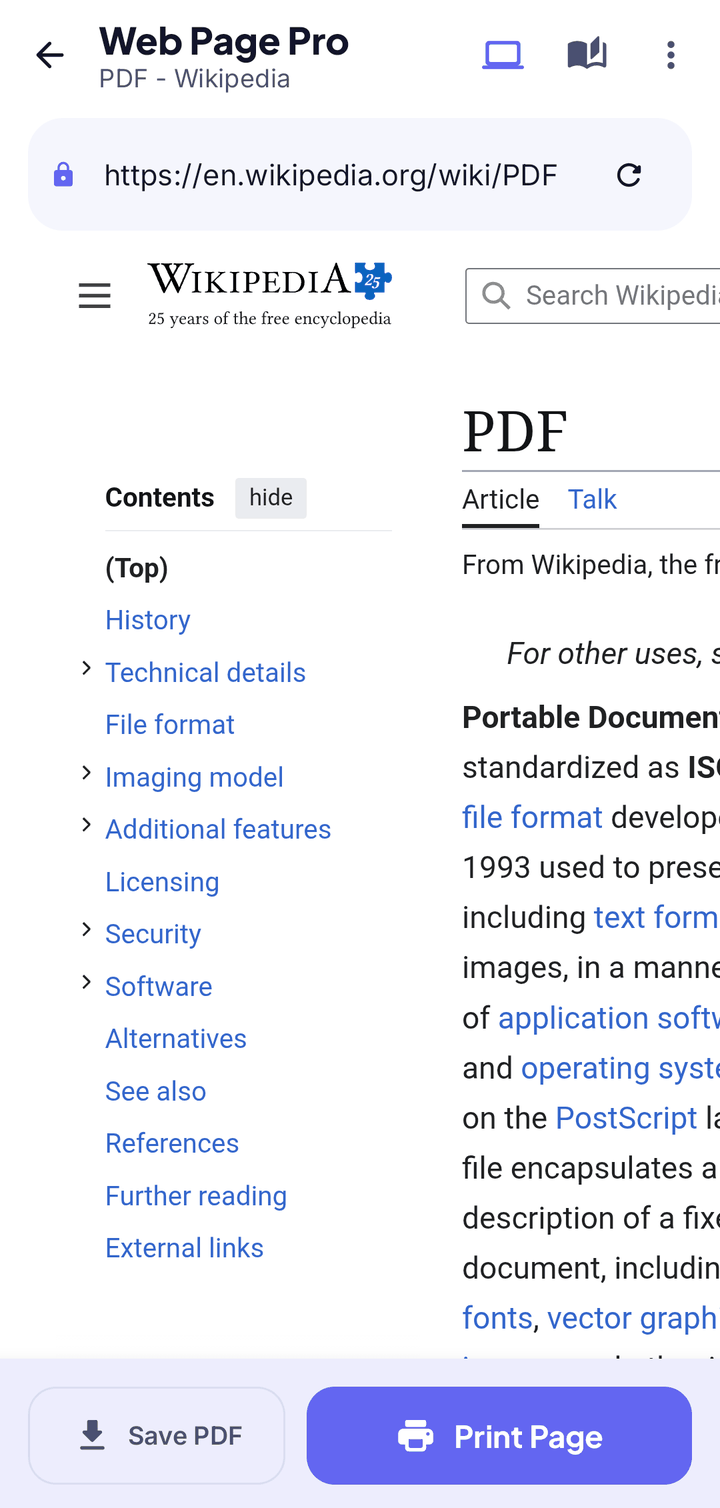Viewport: 720px width, 1508px height.
Task: Go to Additional features section
Action: point(218,829)
